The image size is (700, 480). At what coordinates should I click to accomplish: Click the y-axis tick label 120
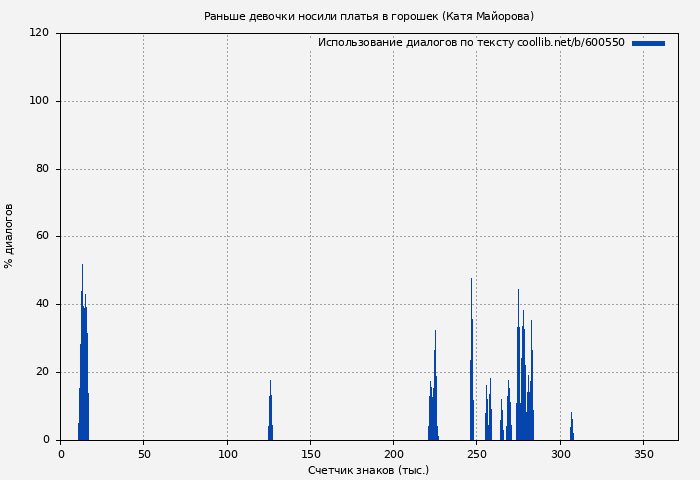click(x=39, y=33)
